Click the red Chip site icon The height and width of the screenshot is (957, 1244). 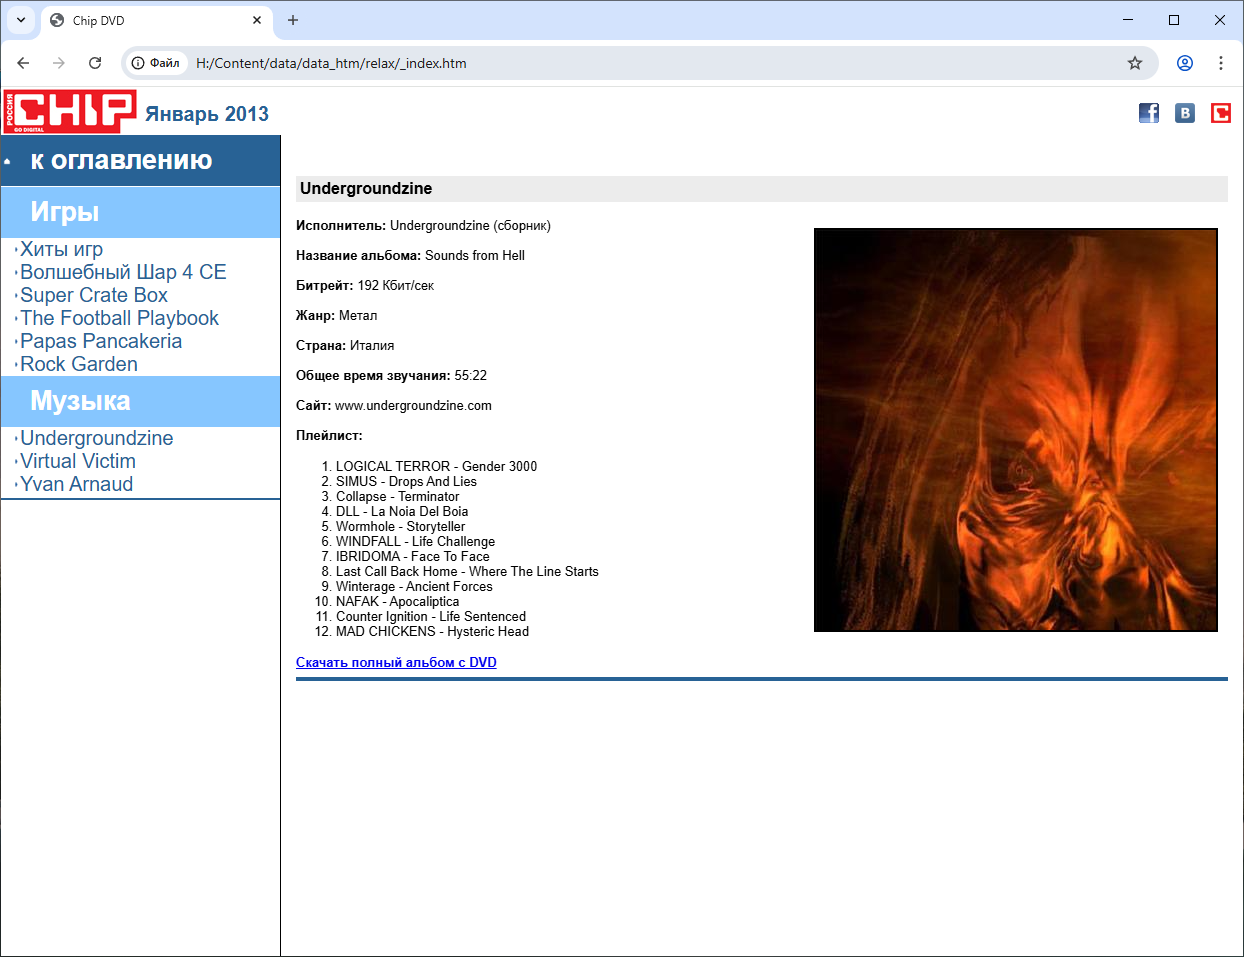[x=1221, y=113]
